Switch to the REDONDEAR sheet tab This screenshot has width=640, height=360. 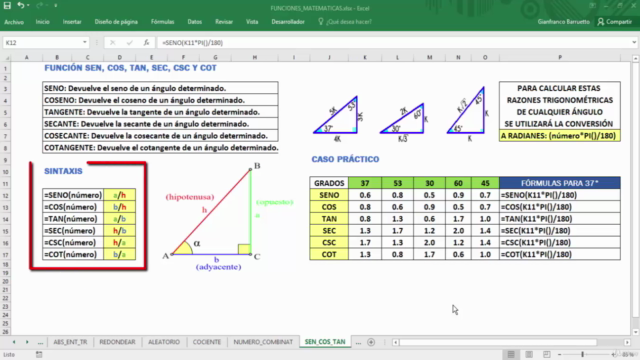click(117, 342)
